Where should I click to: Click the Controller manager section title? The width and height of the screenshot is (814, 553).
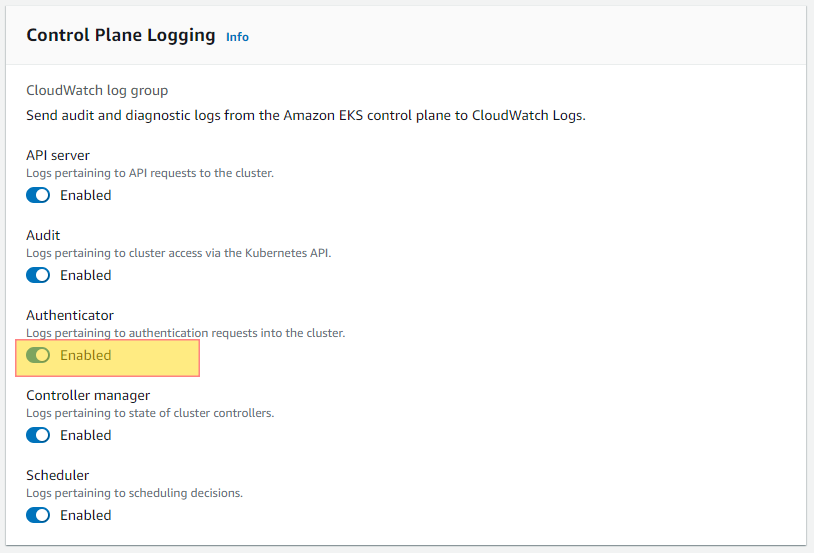88,396
